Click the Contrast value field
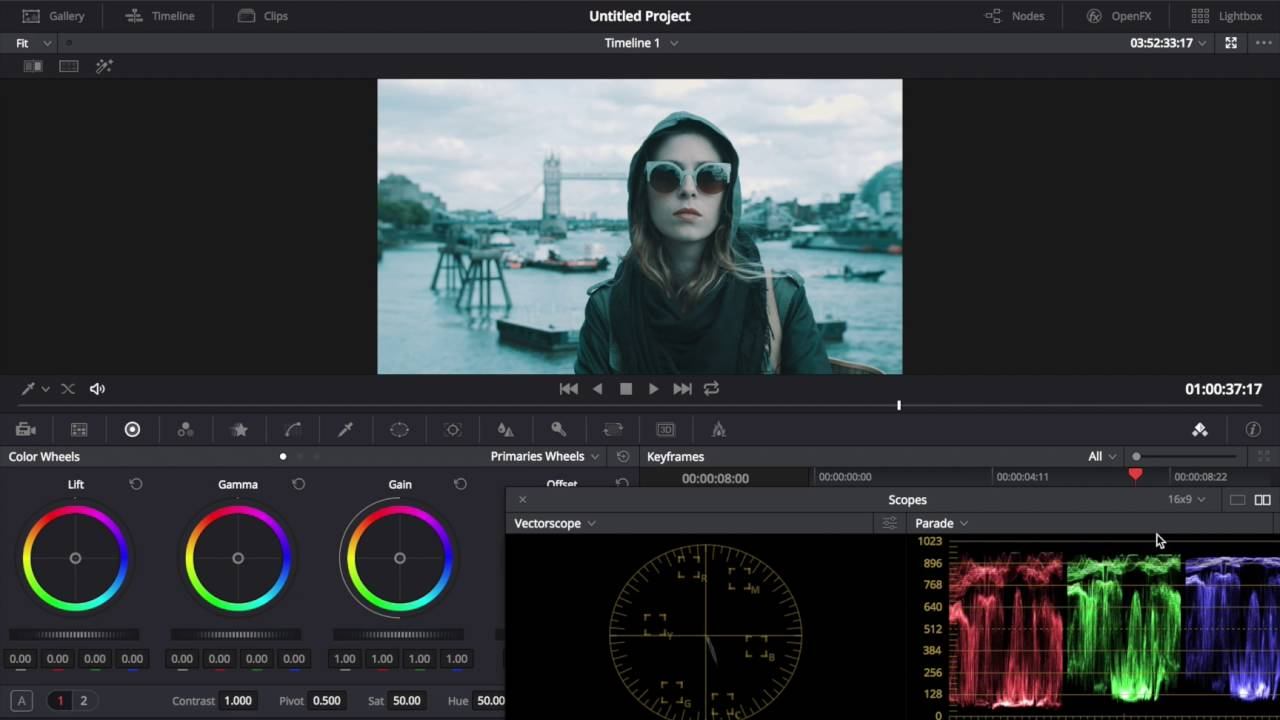 (237, 701)
